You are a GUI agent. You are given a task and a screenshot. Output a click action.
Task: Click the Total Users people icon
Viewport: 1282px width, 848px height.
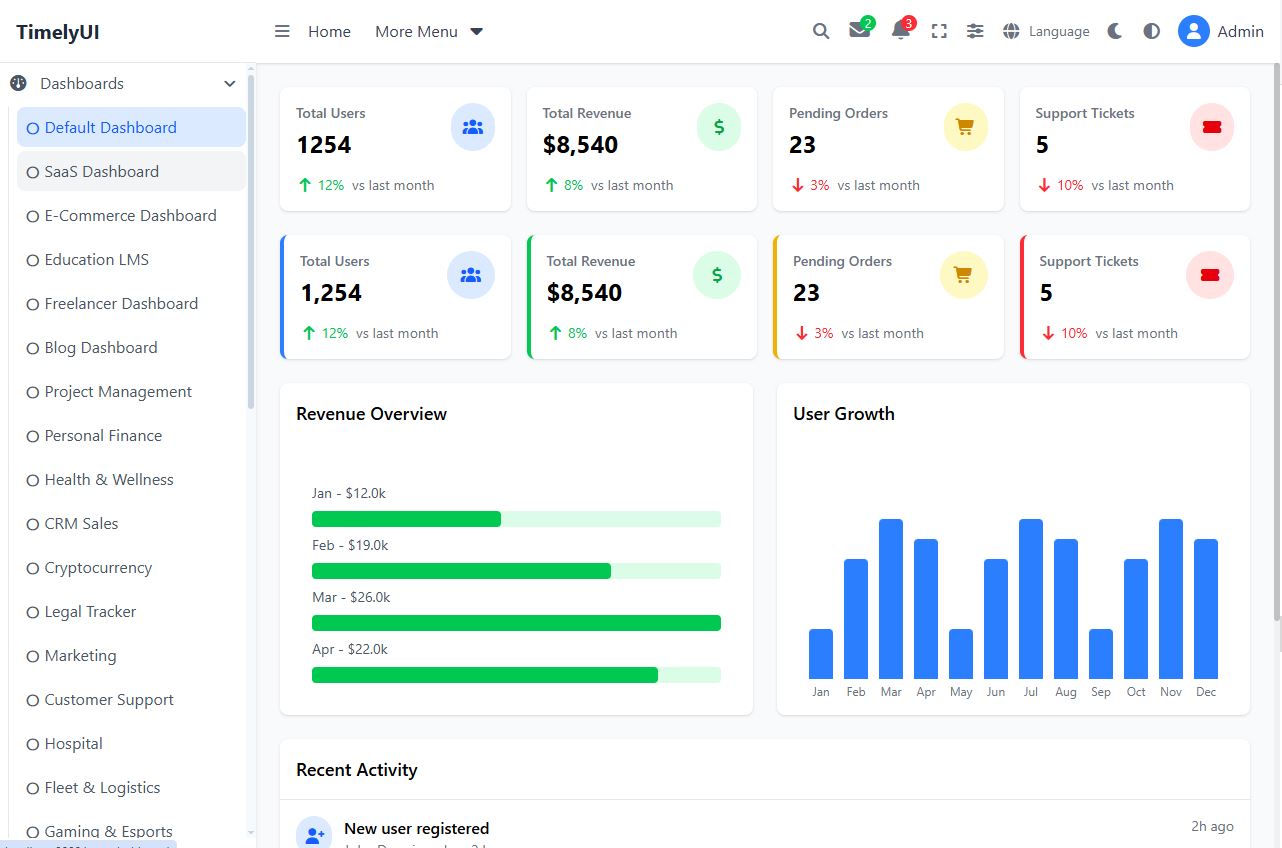pos(473,128)
